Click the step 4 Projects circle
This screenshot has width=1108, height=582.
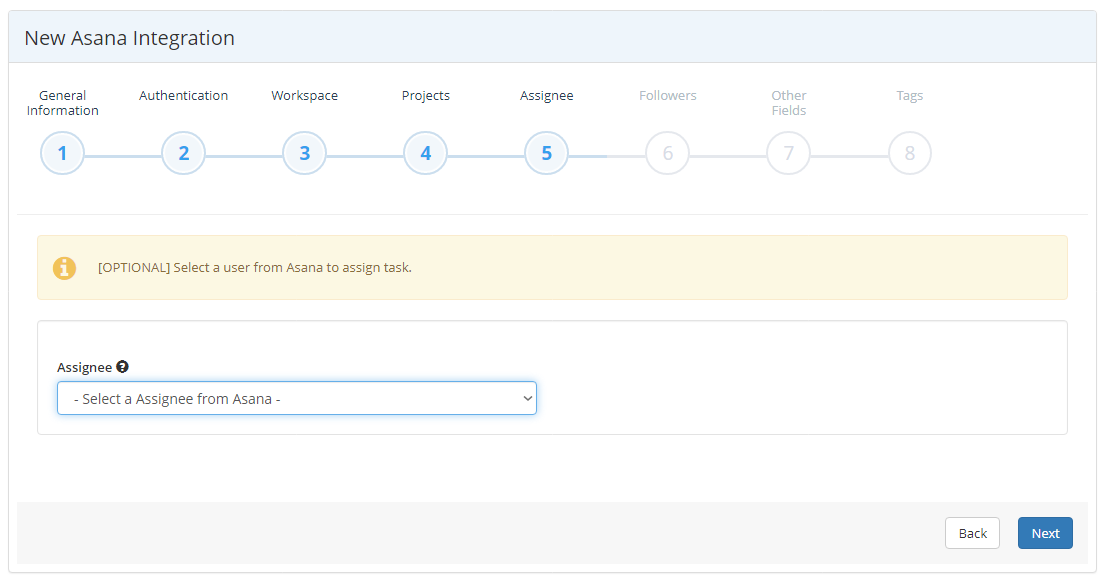(425, 152)
